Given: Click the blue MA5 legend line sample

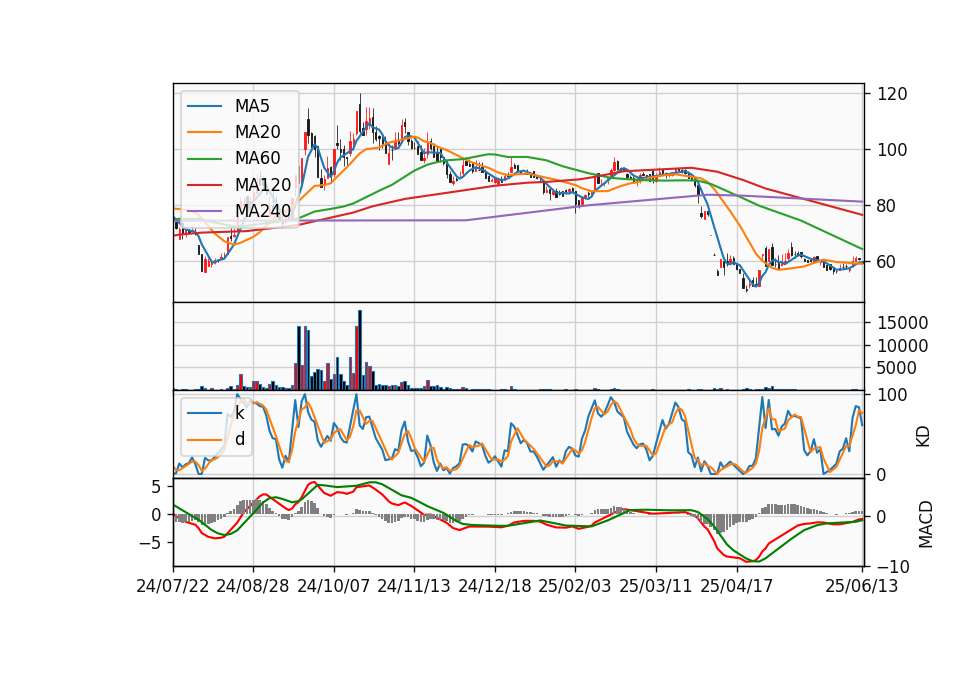Looking at the screenshot, I should tap(204, 107).
